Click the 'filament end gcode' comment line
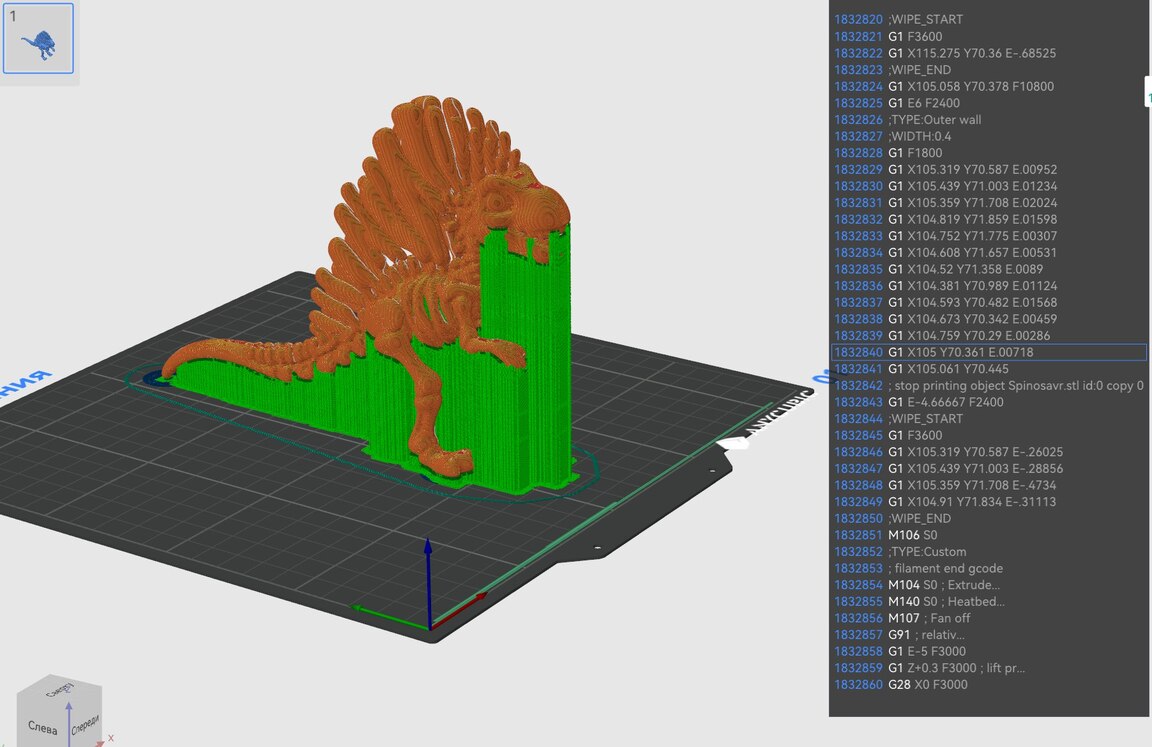Image resolution: width=1152 pixels, height=747 pixels. tap(945, 568)
